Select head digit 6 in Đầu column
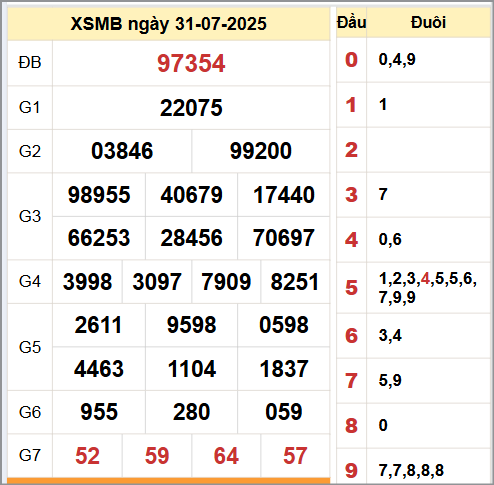The height and width of the screenshot is (485, 494). [x=351, y=336]
